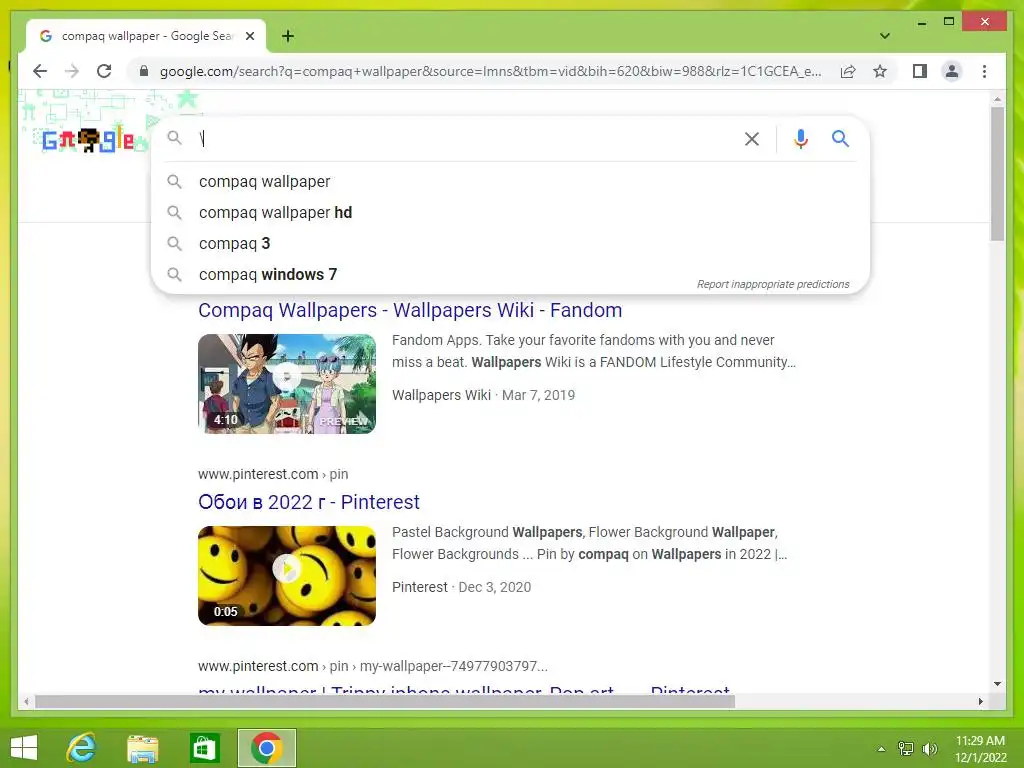Image resolution: width=1024 pixels, height=768 pixels.
Task: Close the compaq wallpaper tab
Action: click(249, 36)
